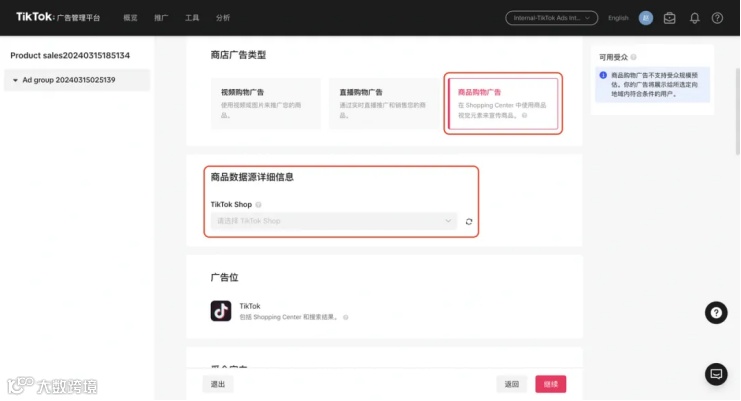741x401 pixels.
Task: Click the 商店广告类型 heading
Action: (x=238, y=55)
